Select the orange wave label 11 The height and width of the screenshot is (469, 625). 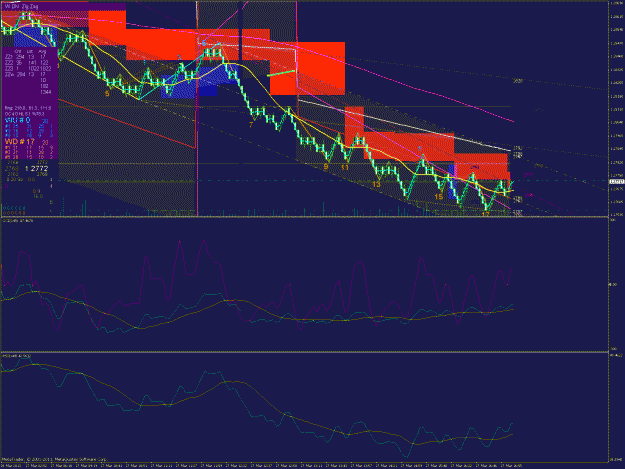(345, 168)
